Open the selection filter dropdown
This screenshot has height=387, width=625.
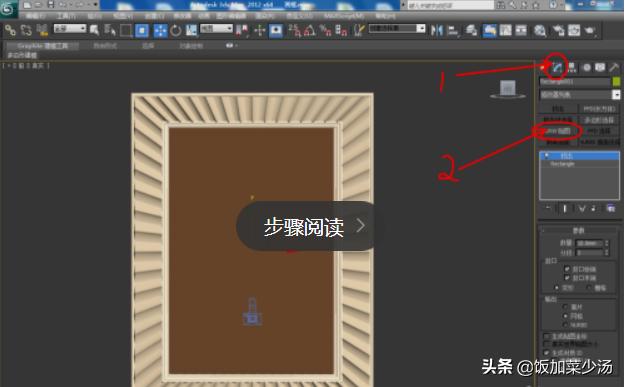tap(70, 29)
